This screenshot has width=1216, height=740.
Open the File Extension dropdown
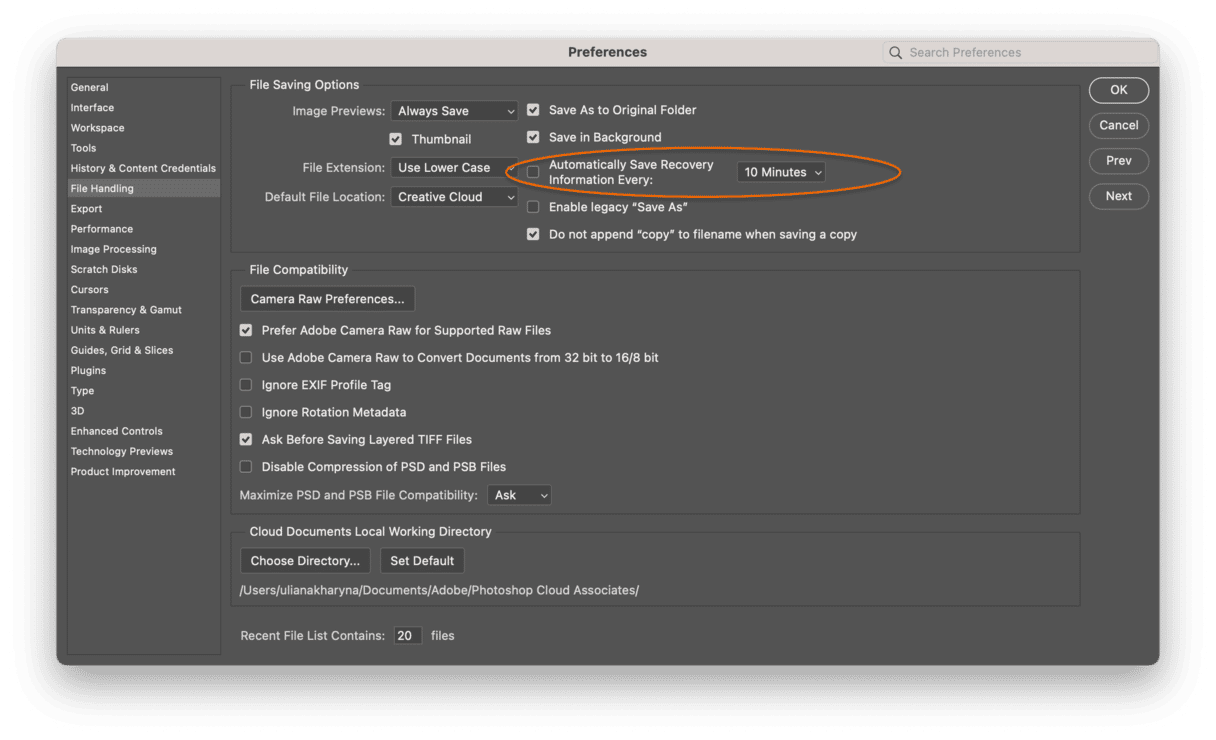pyautogui.click(x=454, y=168)
